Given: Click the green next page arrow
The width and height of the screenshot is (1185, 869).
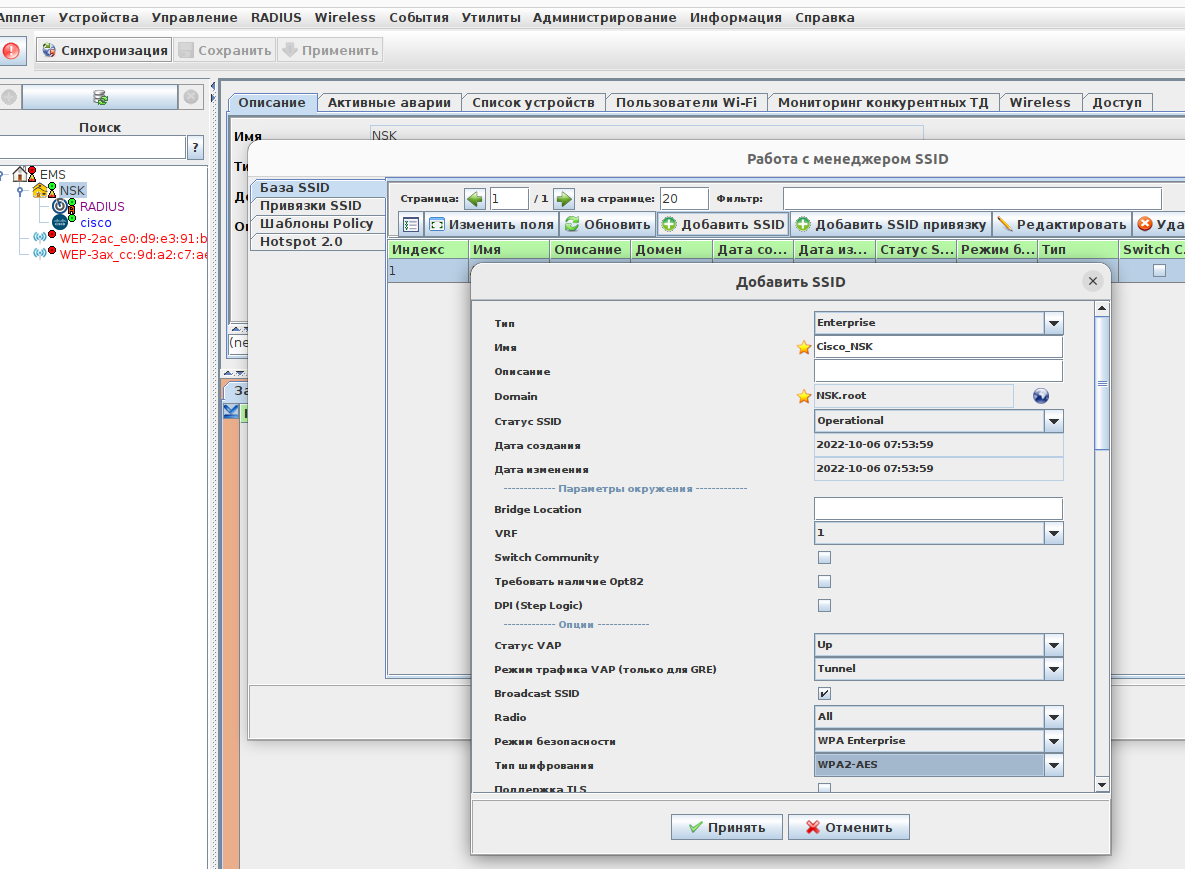Looking at the screenshot, I should tap(564, 199).
